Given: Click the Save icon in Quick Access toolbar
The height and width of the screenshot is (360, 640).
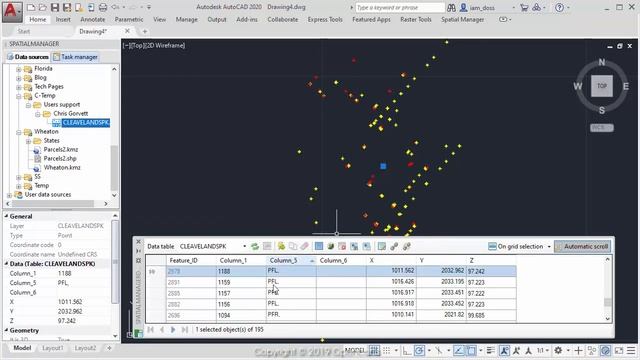Looking at the screenshot, I should (x=55, y=7).
